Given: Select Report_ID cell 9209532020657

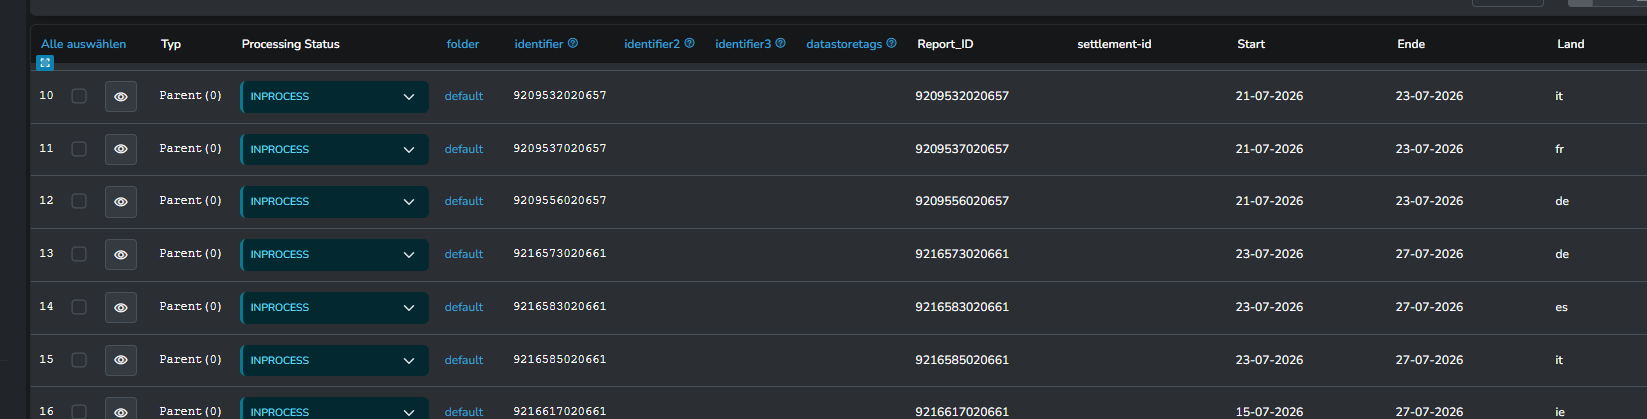Looking at the screenshot, I should [x=962, y=96].
